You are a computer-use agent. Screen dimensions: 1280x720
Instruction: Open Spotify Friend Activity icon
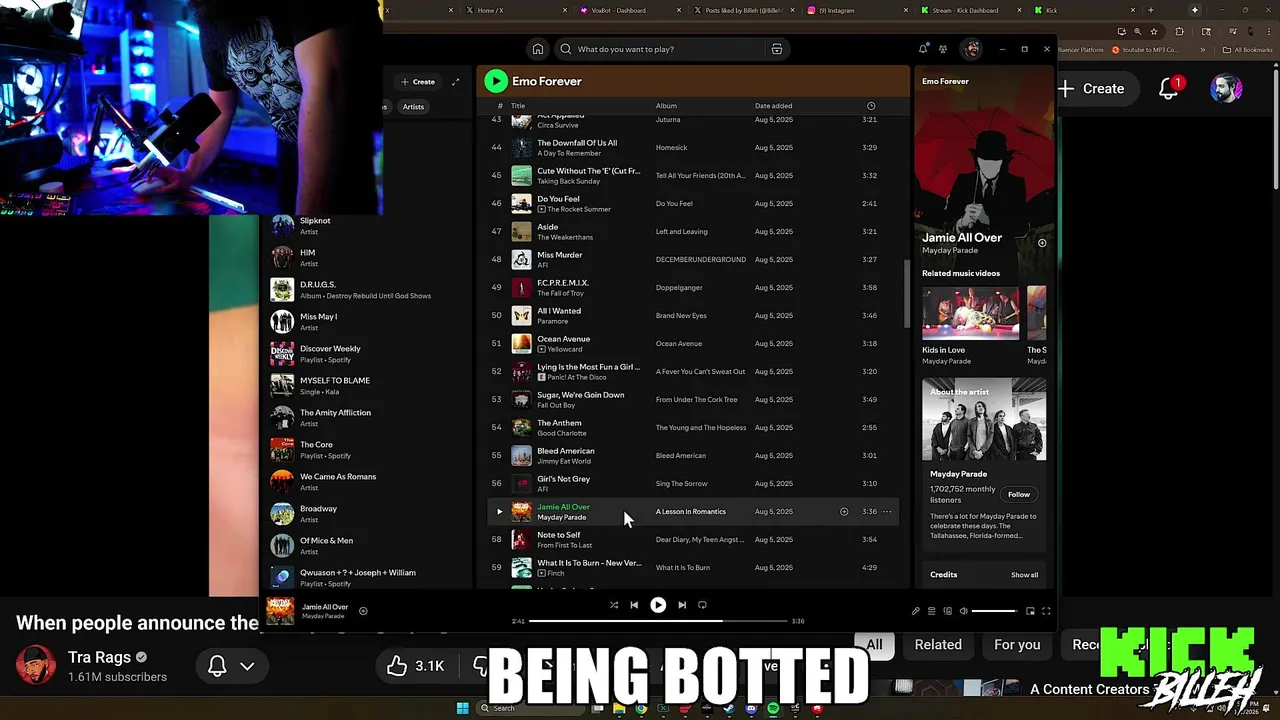[943, 49]
